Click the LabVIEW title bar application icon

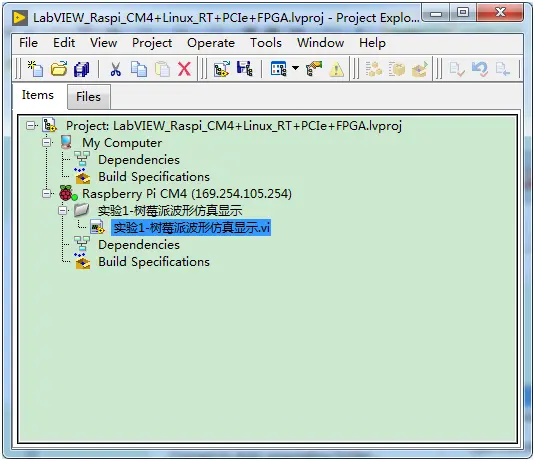tap(20, 18)
